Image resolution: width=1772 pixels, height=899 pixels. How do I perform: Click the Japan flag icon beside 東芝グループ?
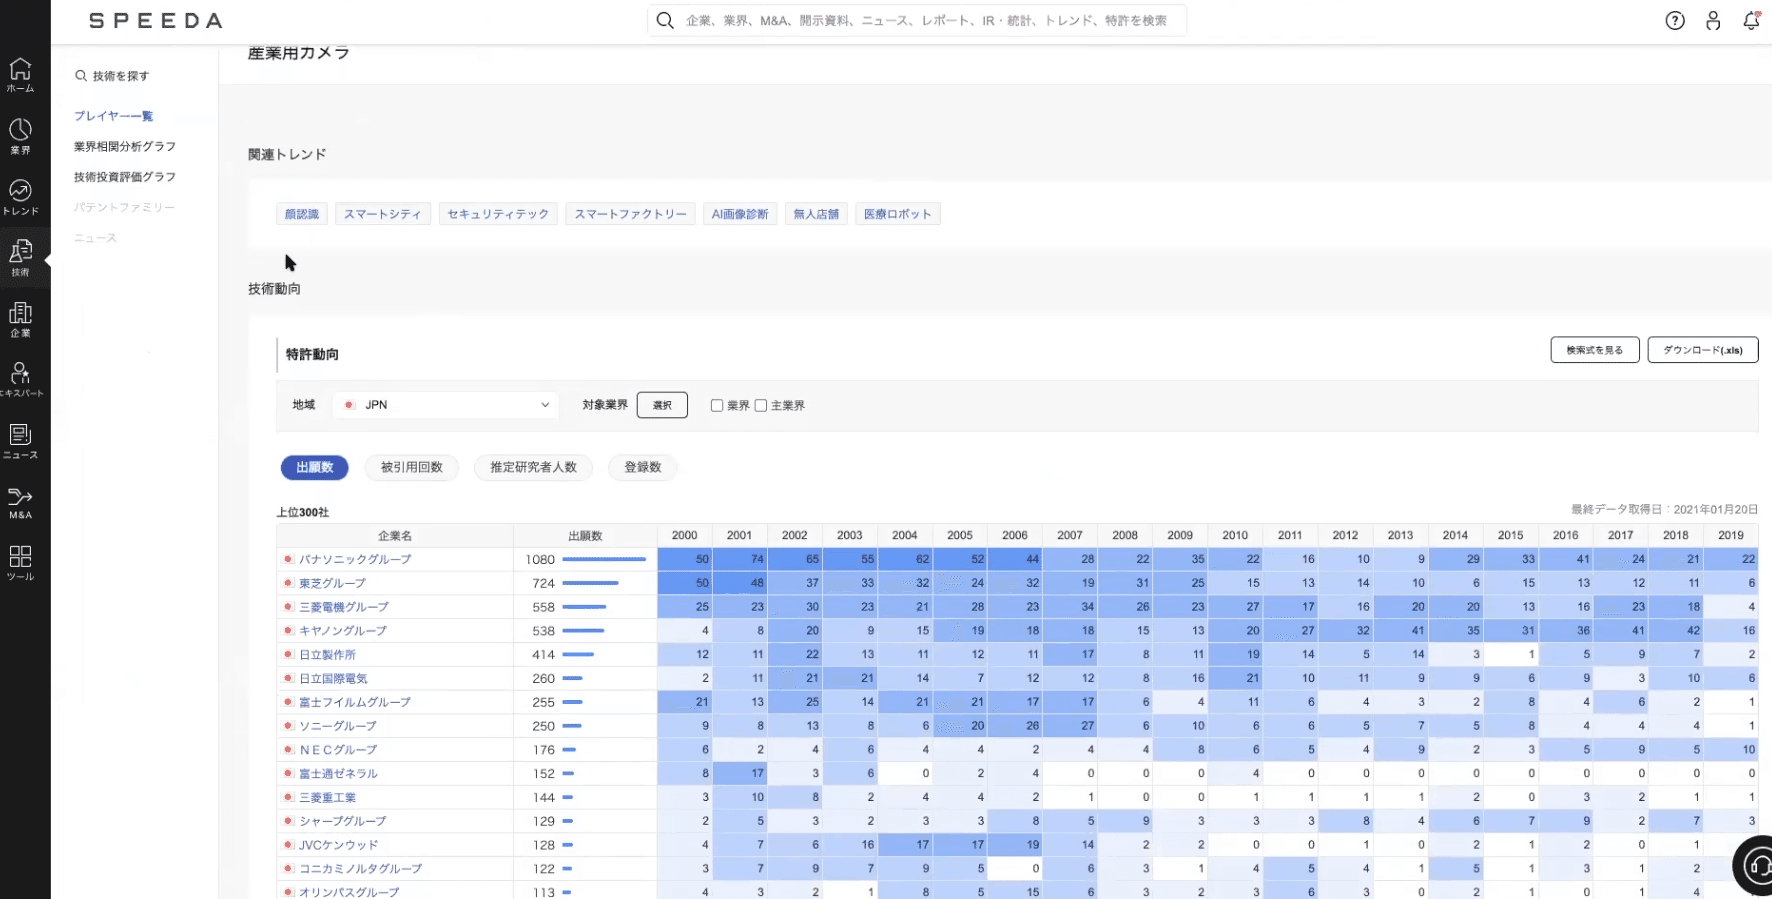pos(288,583)
